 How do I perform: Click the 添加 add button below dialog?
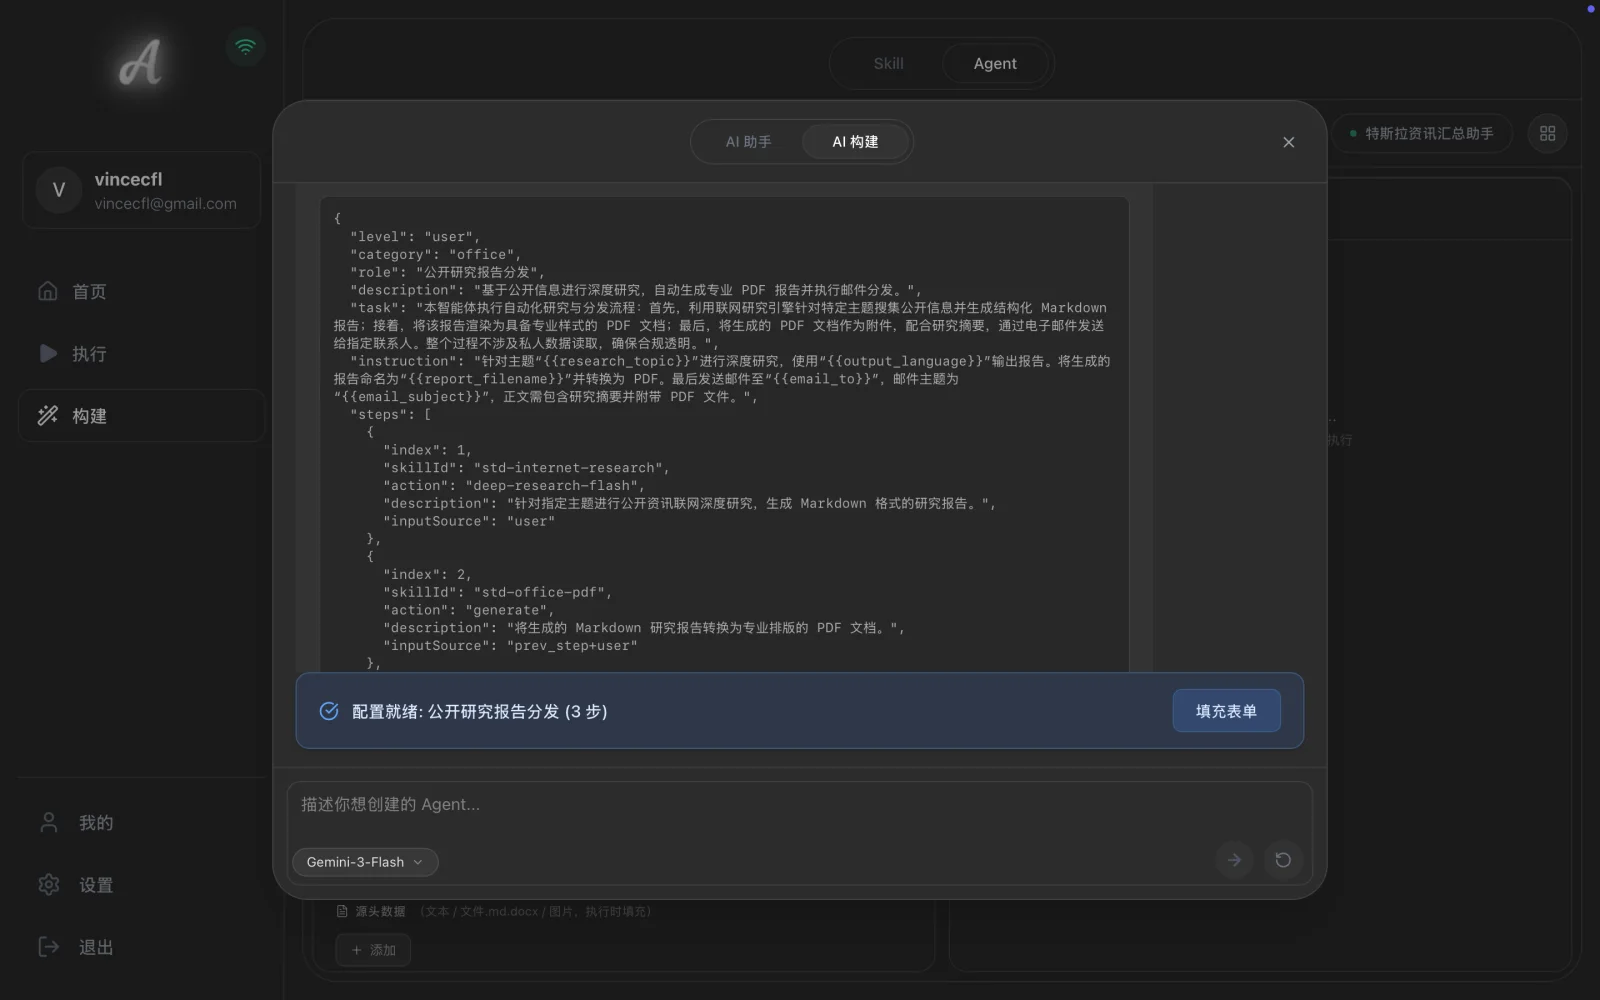pos(373,950)
